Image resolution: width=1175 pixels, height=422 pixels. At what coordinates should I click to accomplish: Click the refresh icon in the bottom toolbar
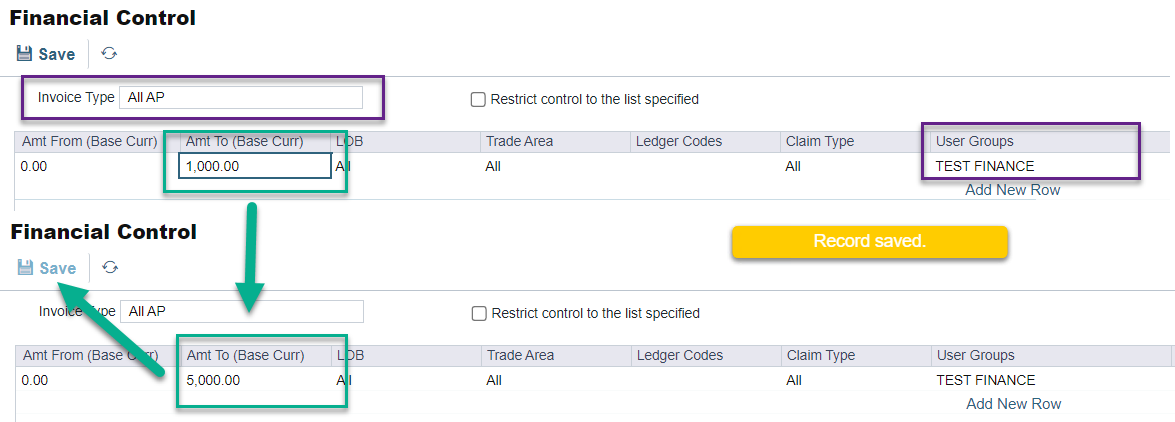click(x=110, y=268)
